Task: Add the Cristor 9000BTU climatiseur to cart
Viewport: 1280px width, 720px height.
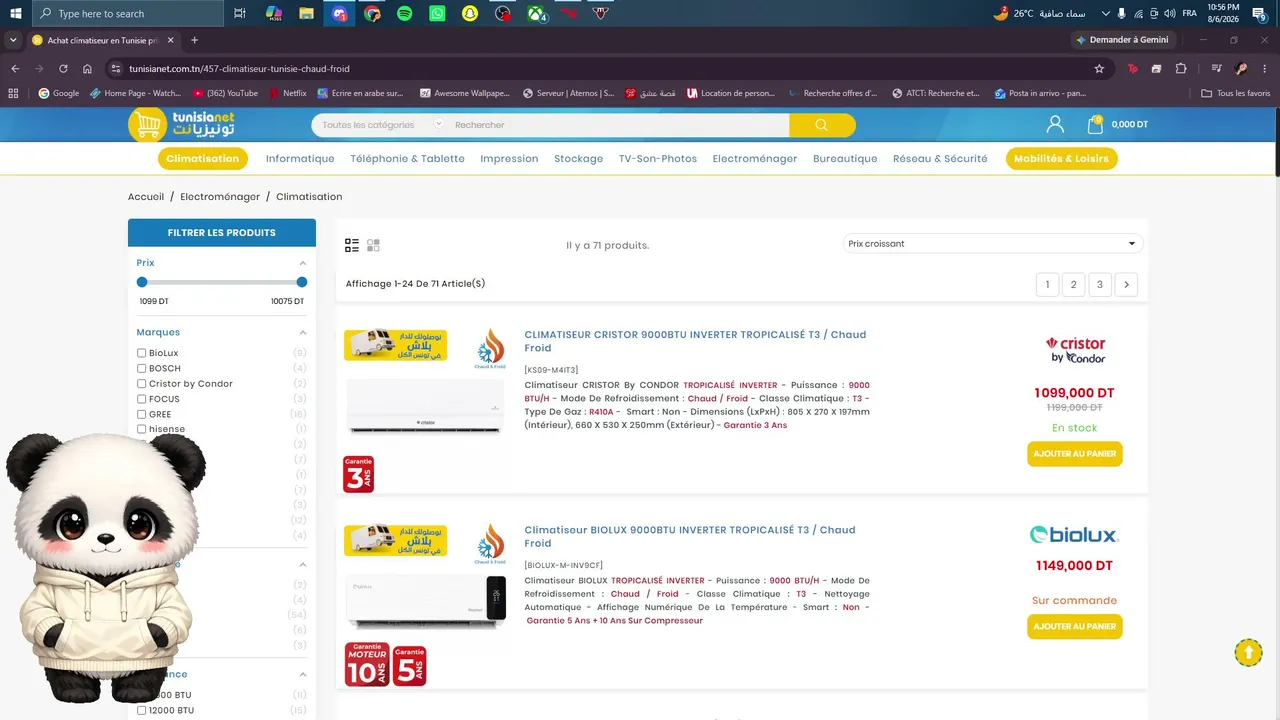Action: 1075,454
